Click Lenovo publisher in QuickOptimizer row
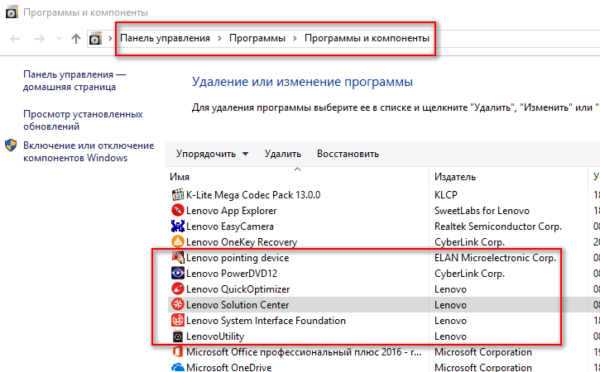Image resolution: width=600 pixels, height=372 pixels. click(x=450, y=289)
